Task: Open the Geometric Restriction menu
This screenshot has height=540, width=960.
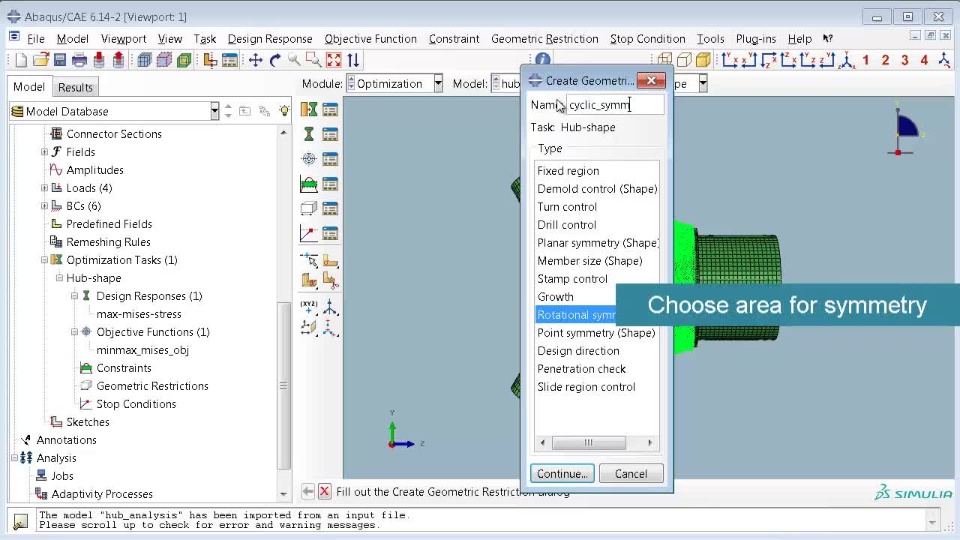Action: [544, 39]
